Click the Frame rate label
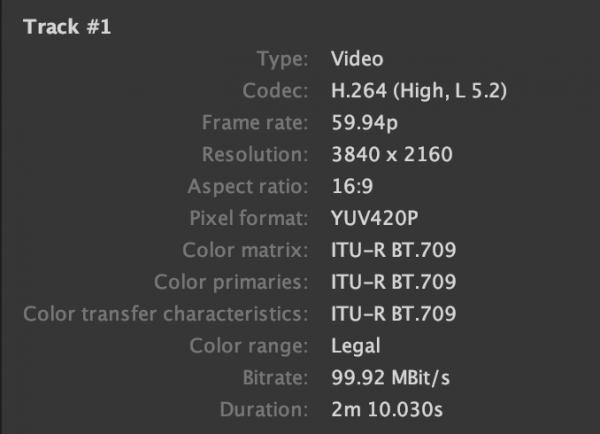The width and height of the screenshot is (600, 434). (x=254, y=124)
